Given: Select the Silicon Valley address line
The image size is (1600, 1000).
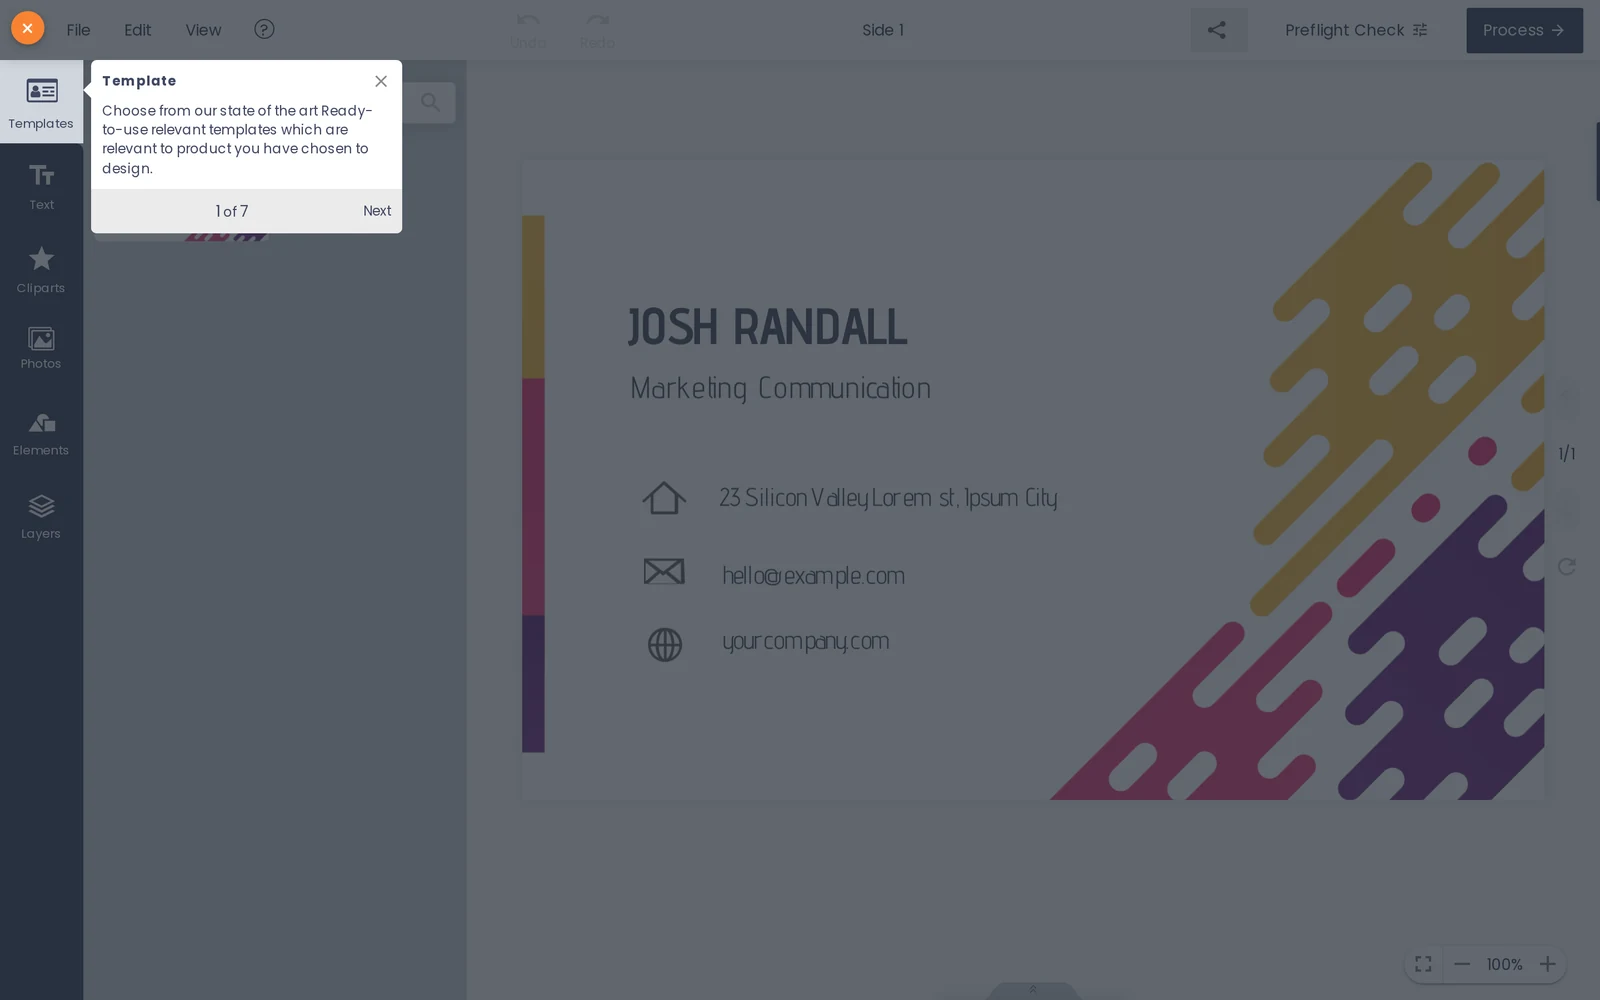Looking at the screenshot, I should 888,497.
